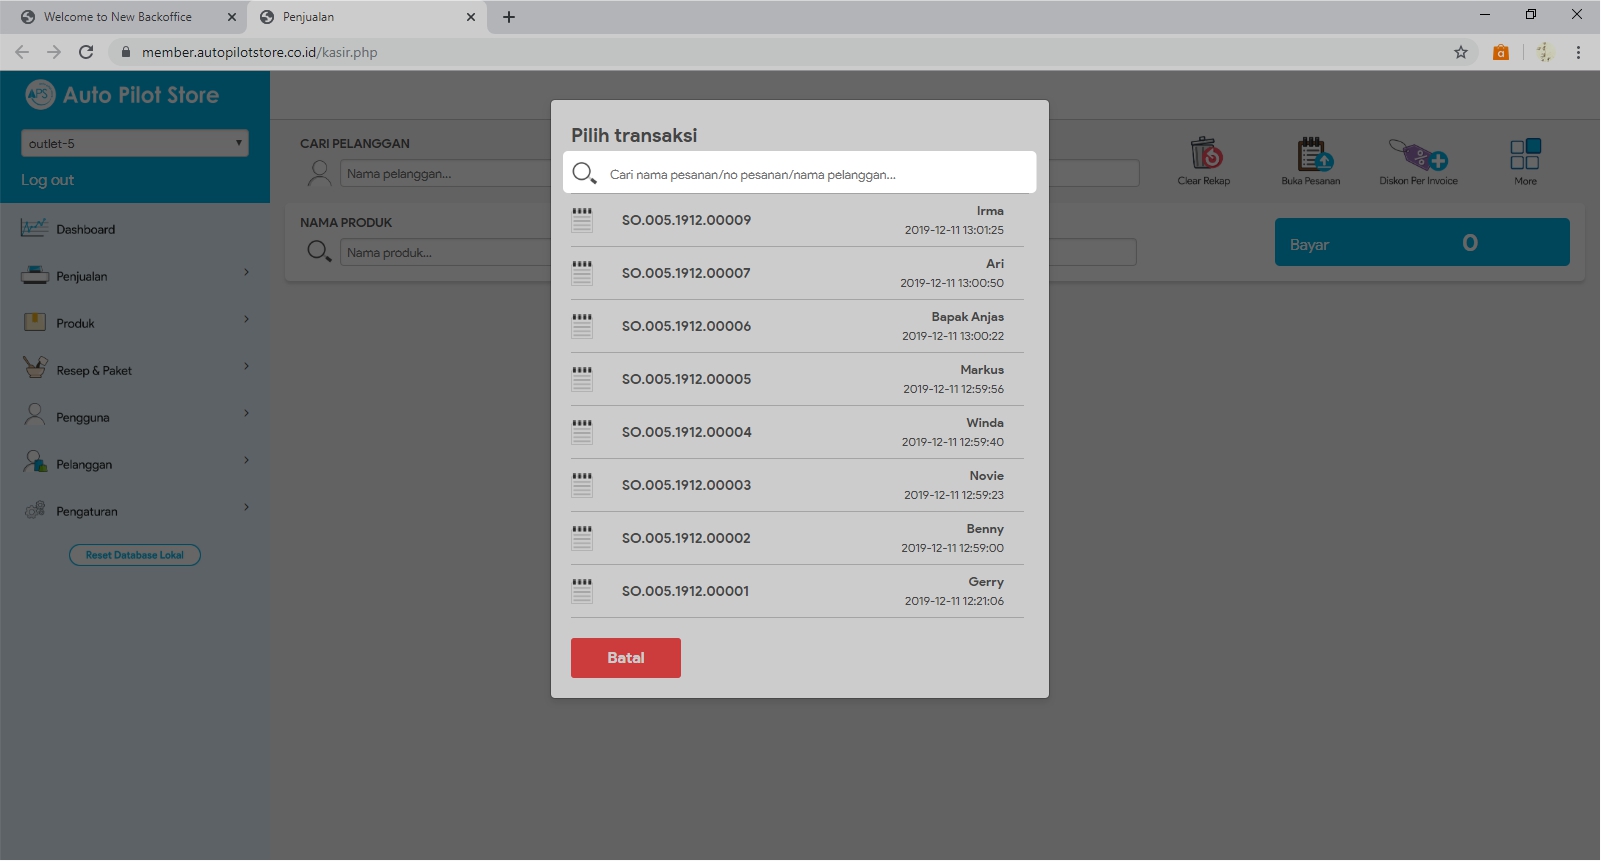
Task: Select transaction SO.005.1912.00009 for Irma
Action: point(797,220)
